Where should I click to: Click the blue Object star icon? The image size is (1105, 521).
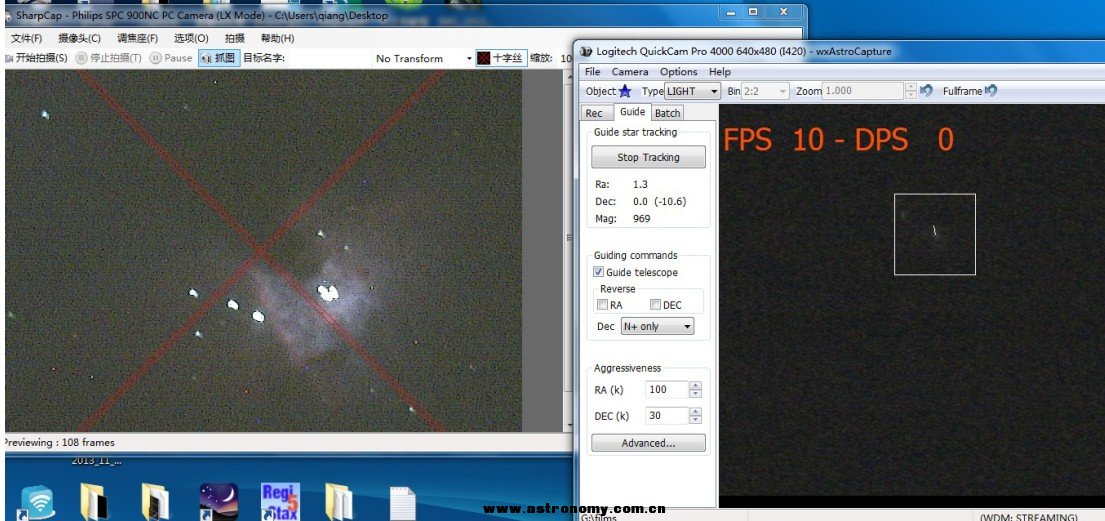point(625,91)
